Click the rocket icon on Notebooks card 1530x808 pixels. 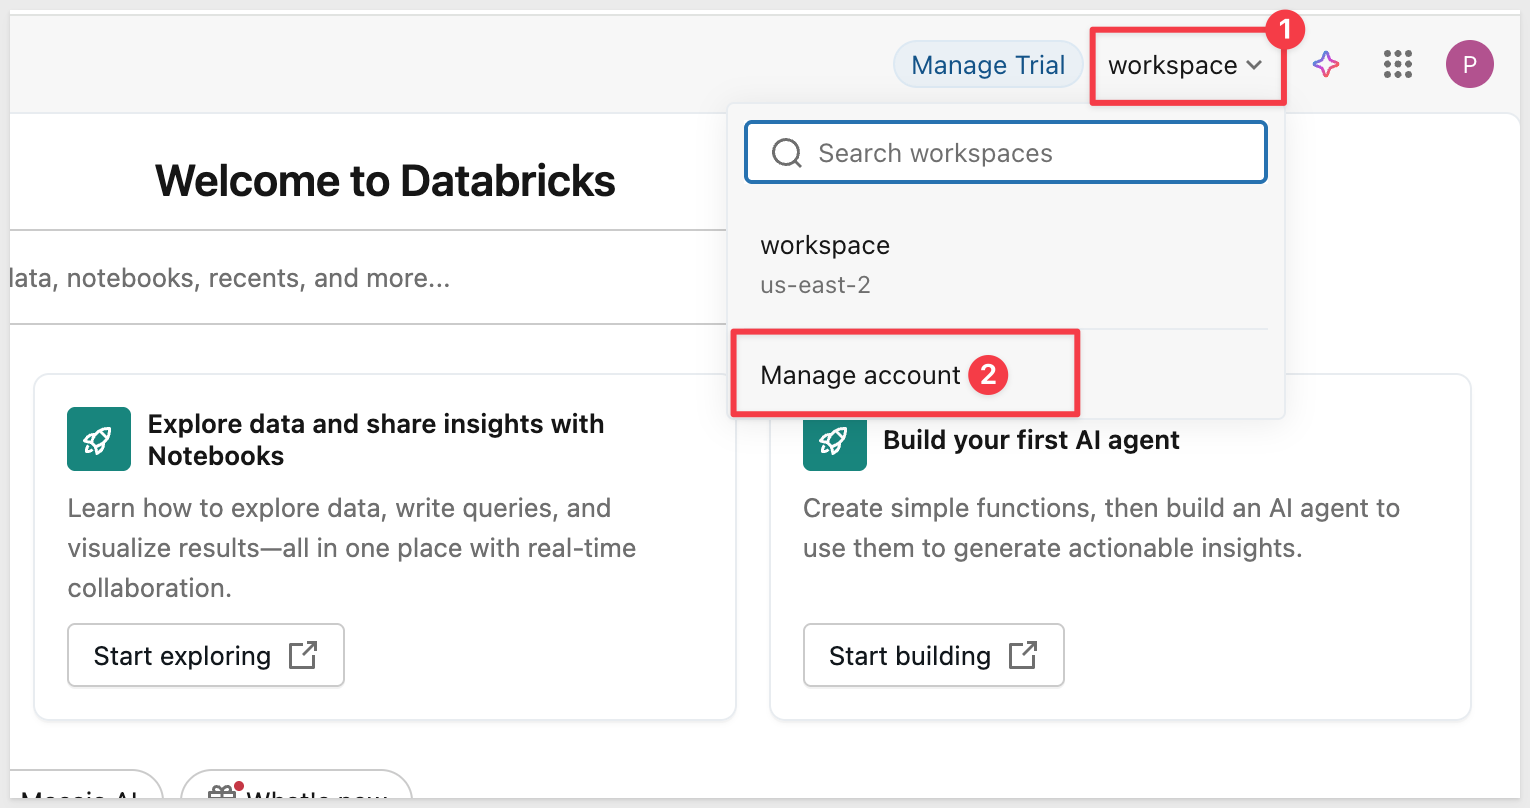99,439
